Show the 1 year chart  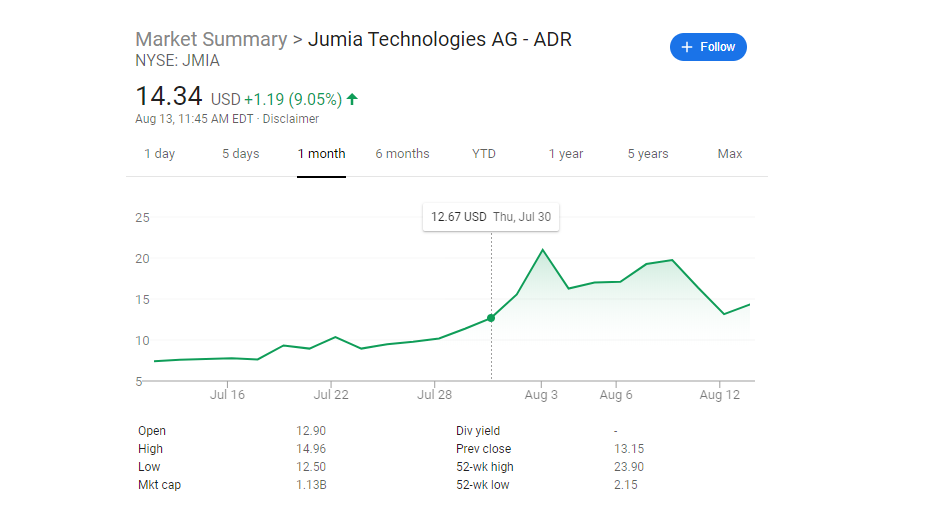point(566,154)
